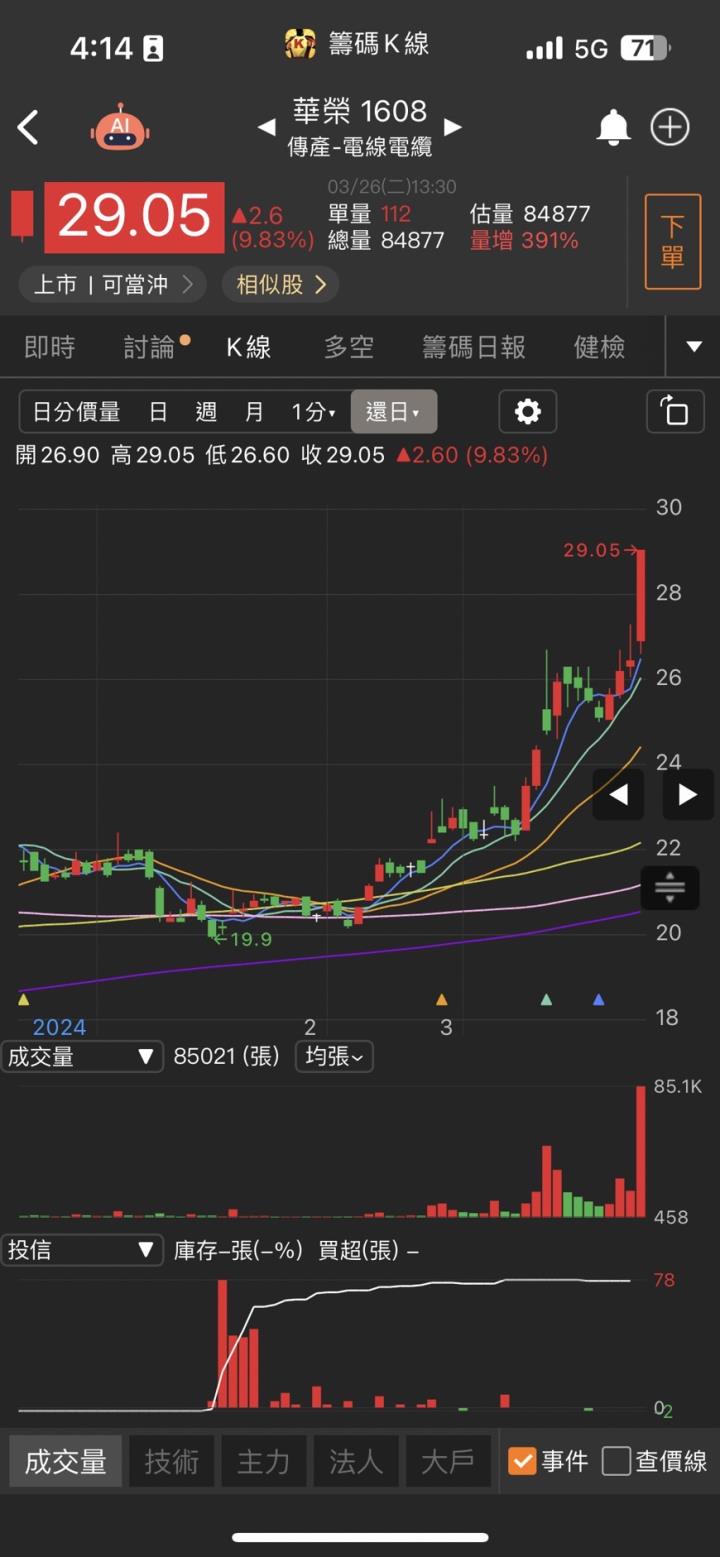The image size is (720, 1557).
Task: Tap the large 29.05 price box
Action: tap(134, 217)
